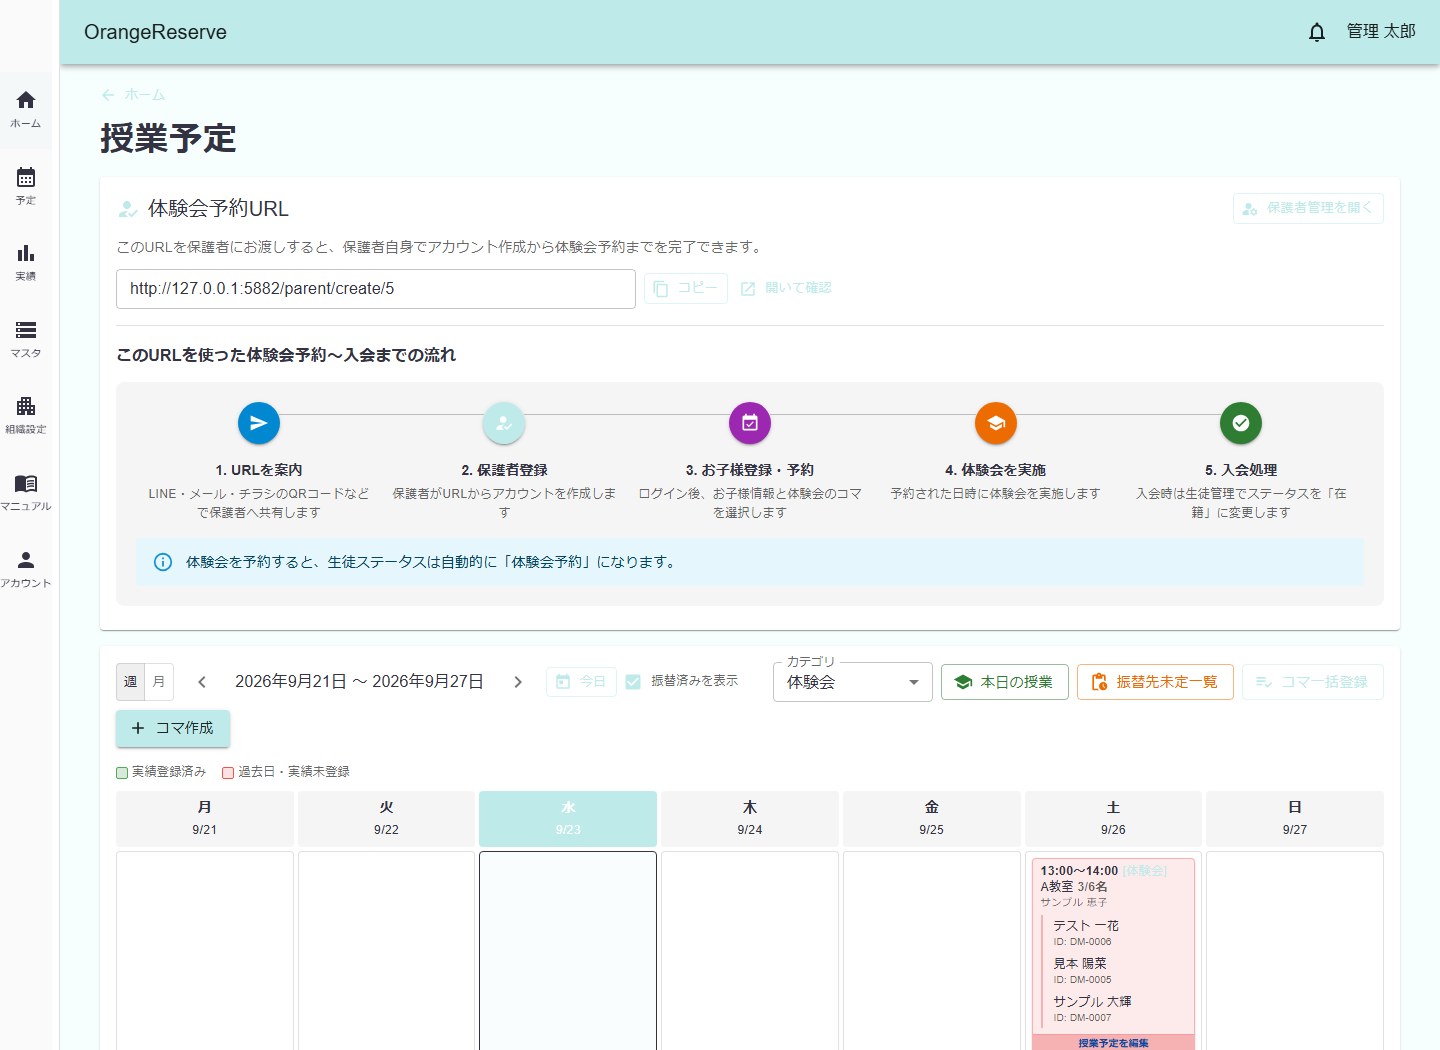
Task: Open 実績 in the sidebar
Action: coord(26,263)
